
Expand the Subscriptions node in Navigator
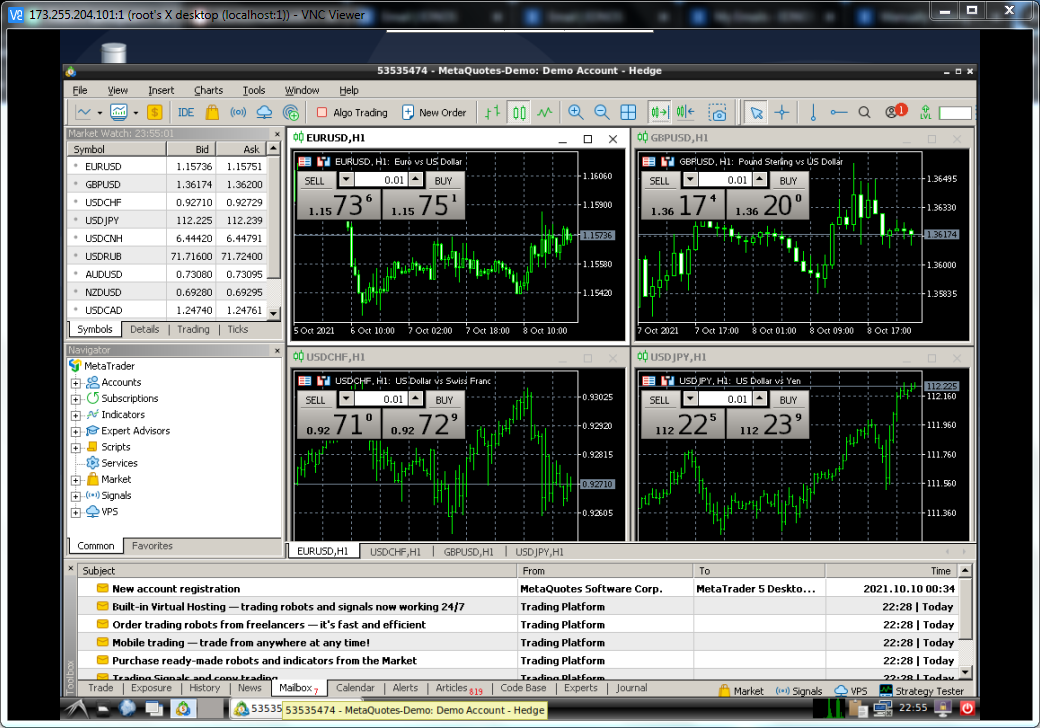pos(76,399)
